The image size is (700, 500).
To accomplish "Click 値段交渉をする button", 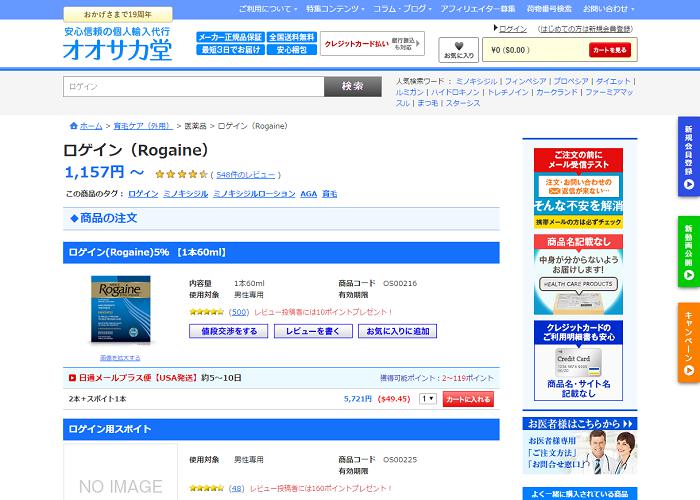I will (229, 331).
